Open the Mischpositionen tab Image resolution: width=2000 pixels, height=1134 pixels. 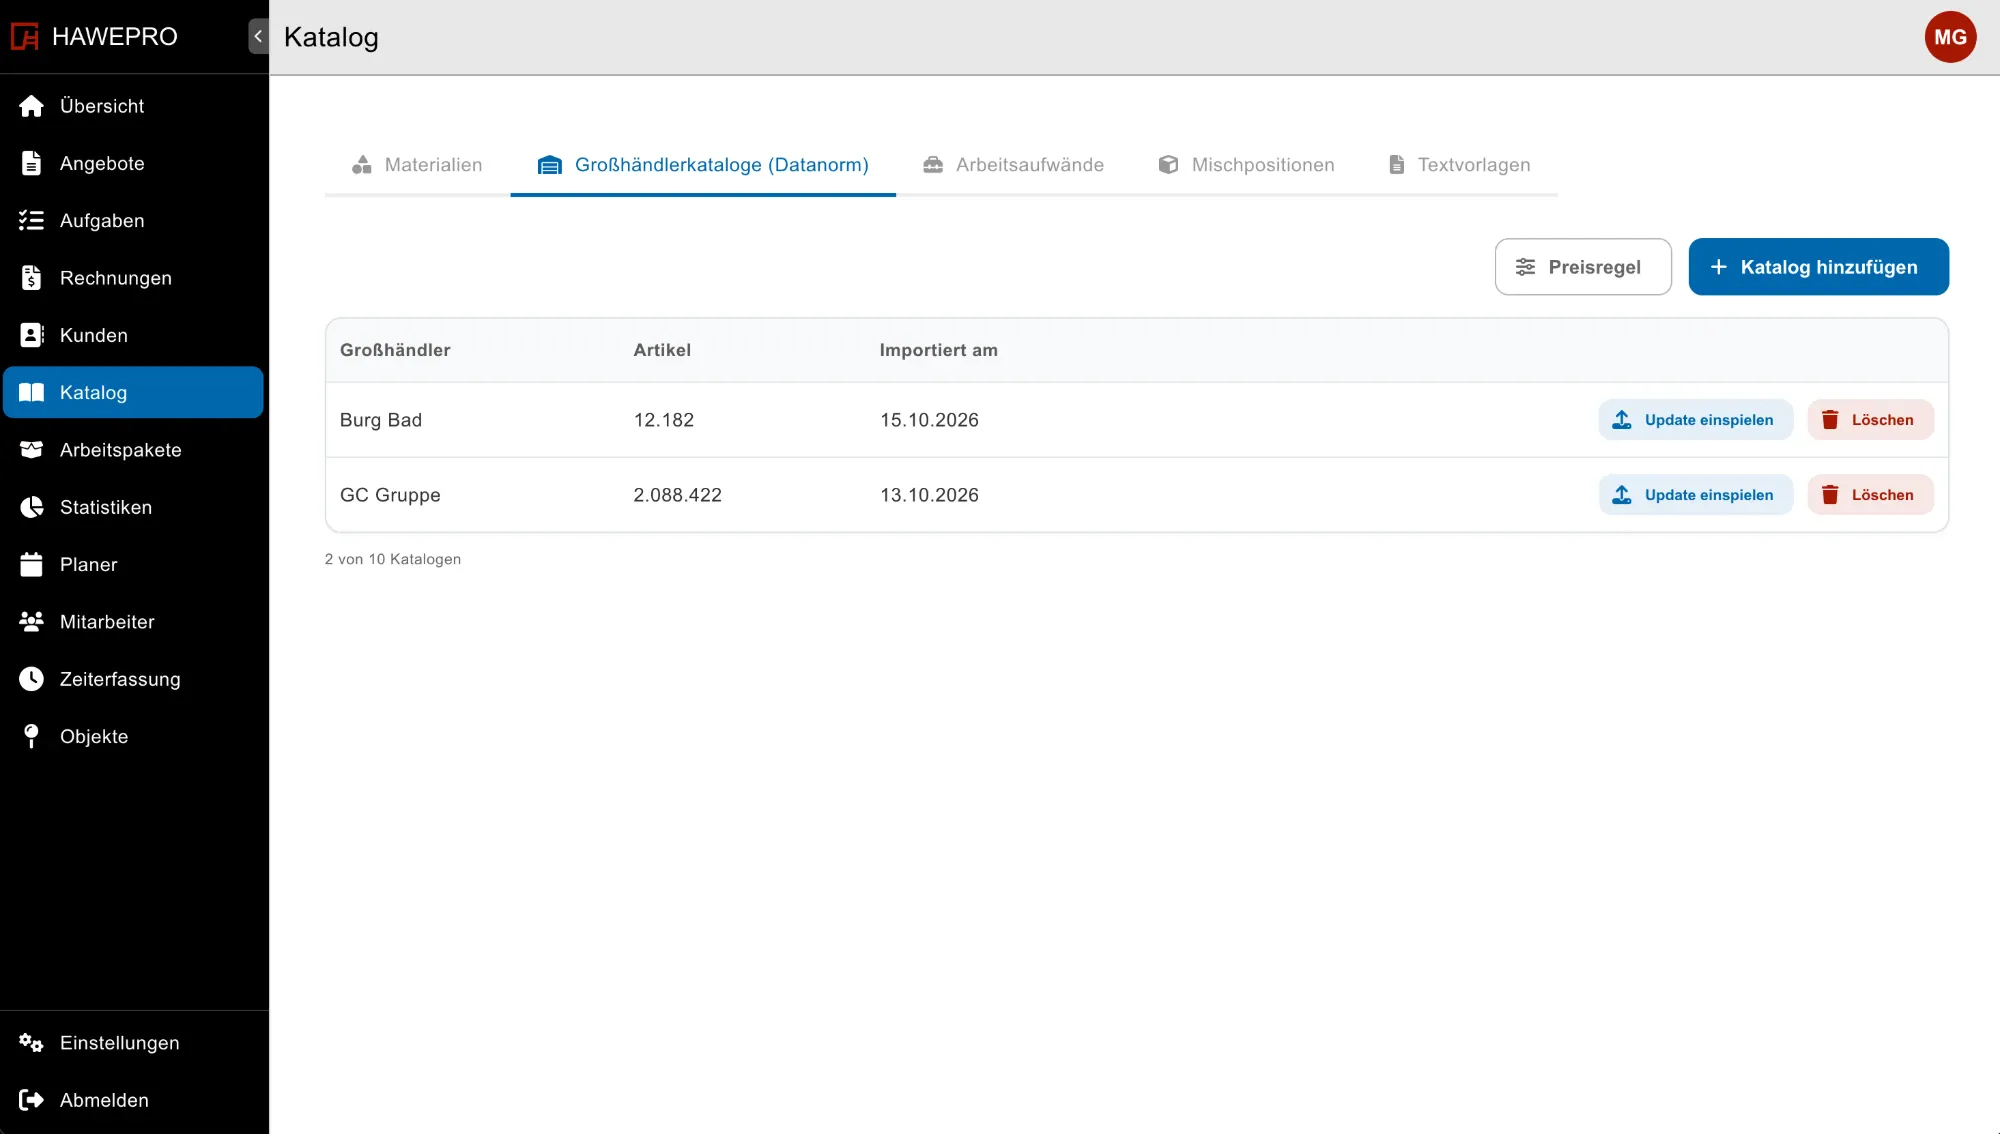[1246, 165]
